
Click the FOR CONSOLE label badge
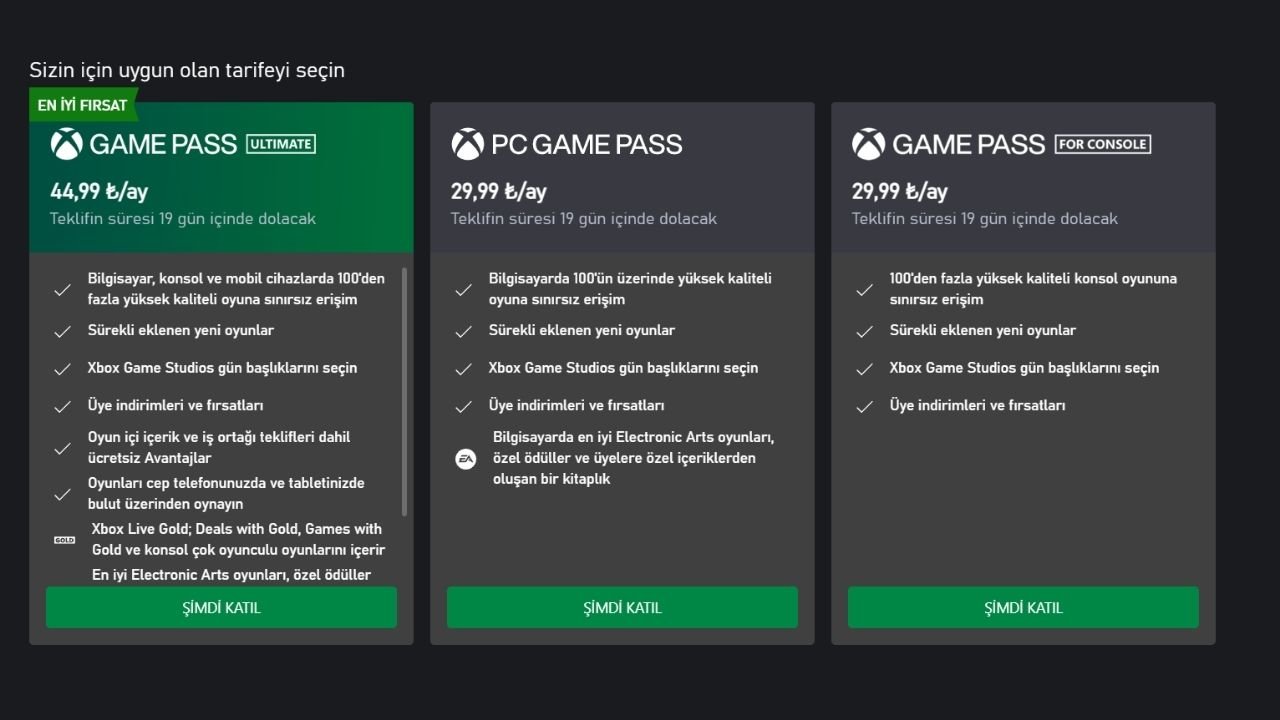pyautogui.click(x=1103, y=144)
